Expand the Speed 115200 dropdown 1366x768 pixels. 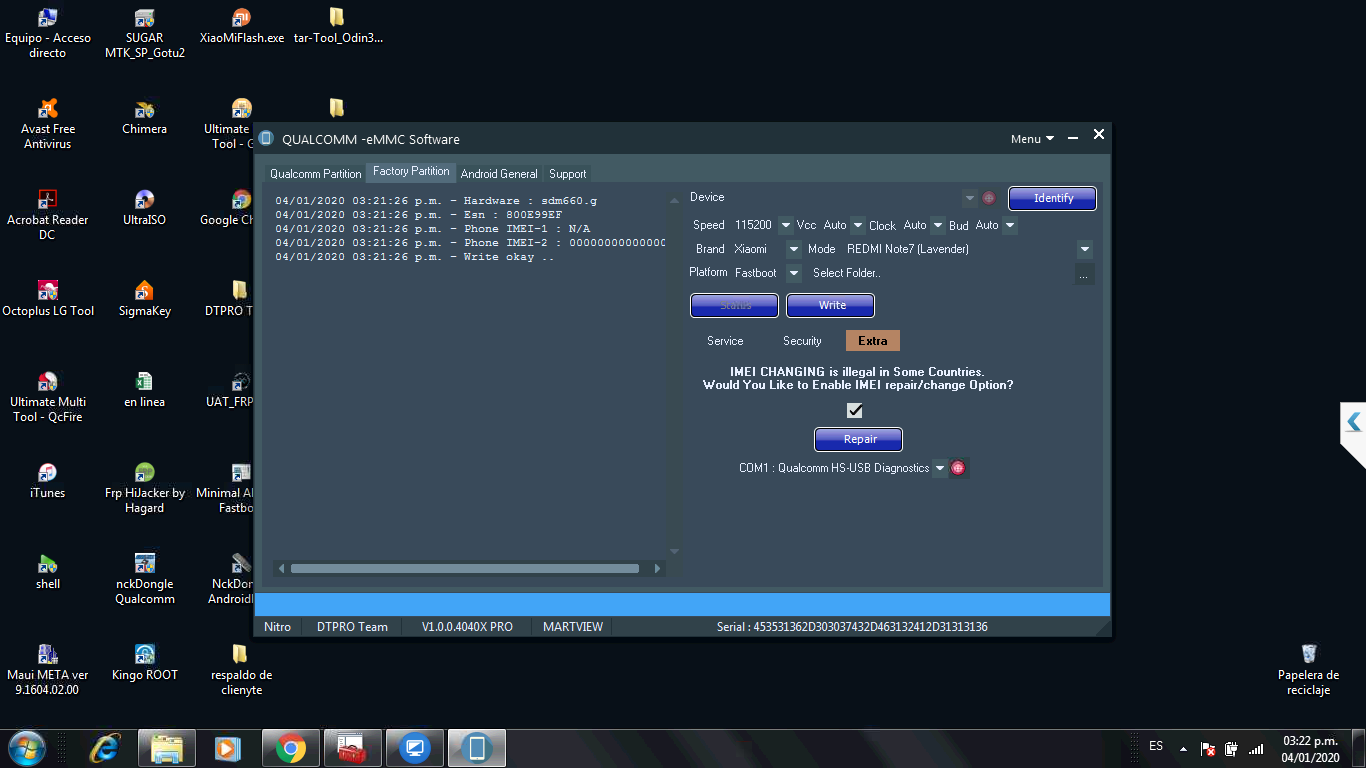(786, 225)
